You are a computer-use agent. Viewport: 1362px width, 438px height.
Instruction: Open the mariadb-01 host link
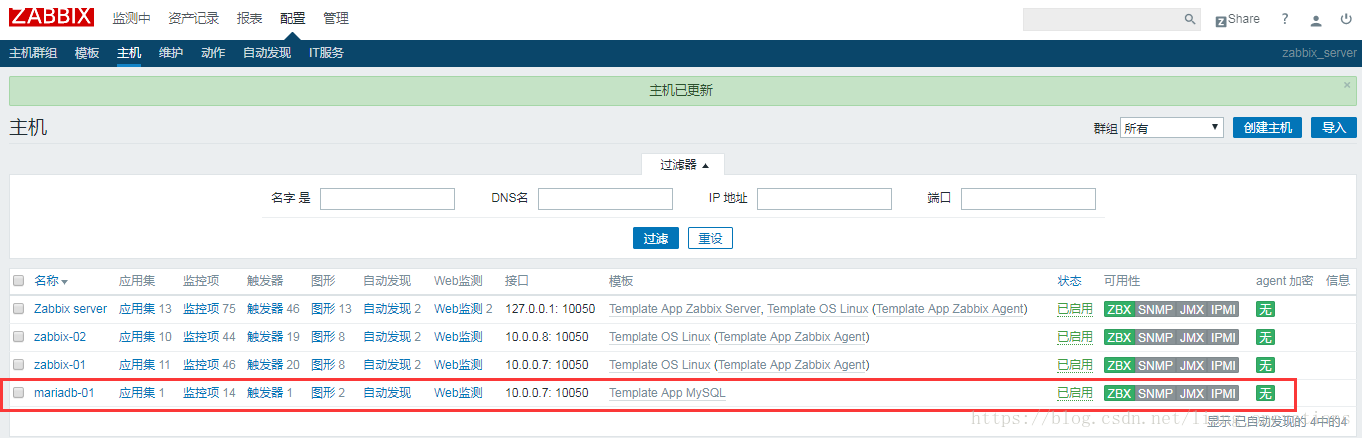click(x=64, y=393)
